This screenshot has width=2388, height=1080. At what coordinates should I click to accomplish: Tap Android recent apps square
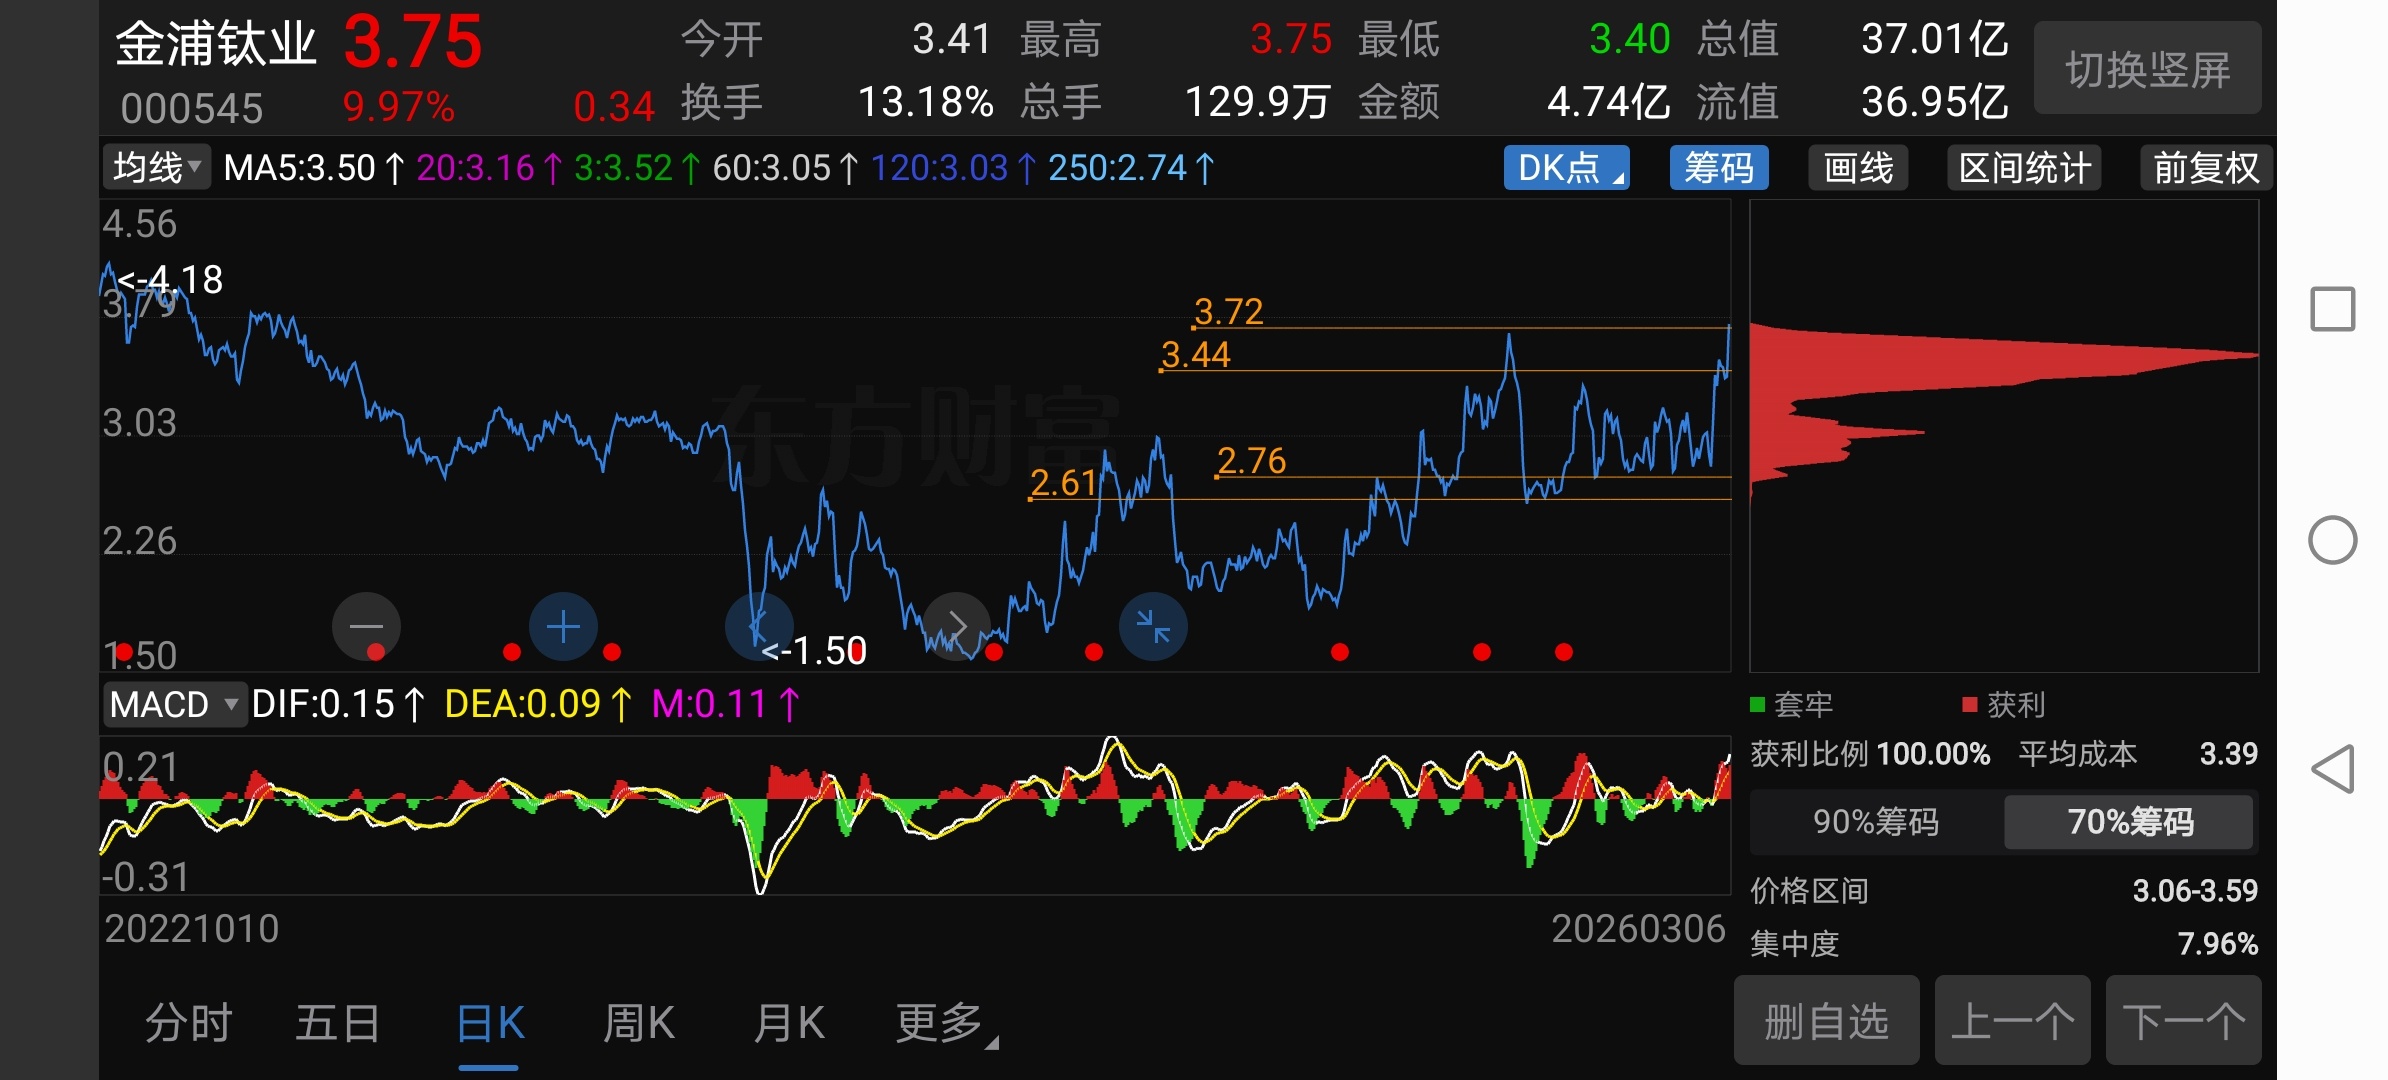coord(2332,309)
